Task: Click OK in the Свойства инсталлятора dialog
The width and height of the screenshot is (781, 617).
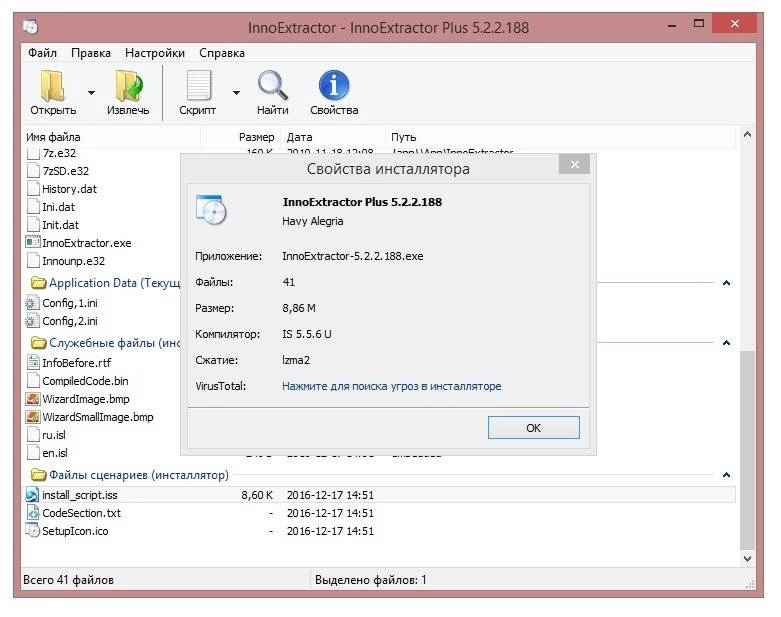Action: 533,428
